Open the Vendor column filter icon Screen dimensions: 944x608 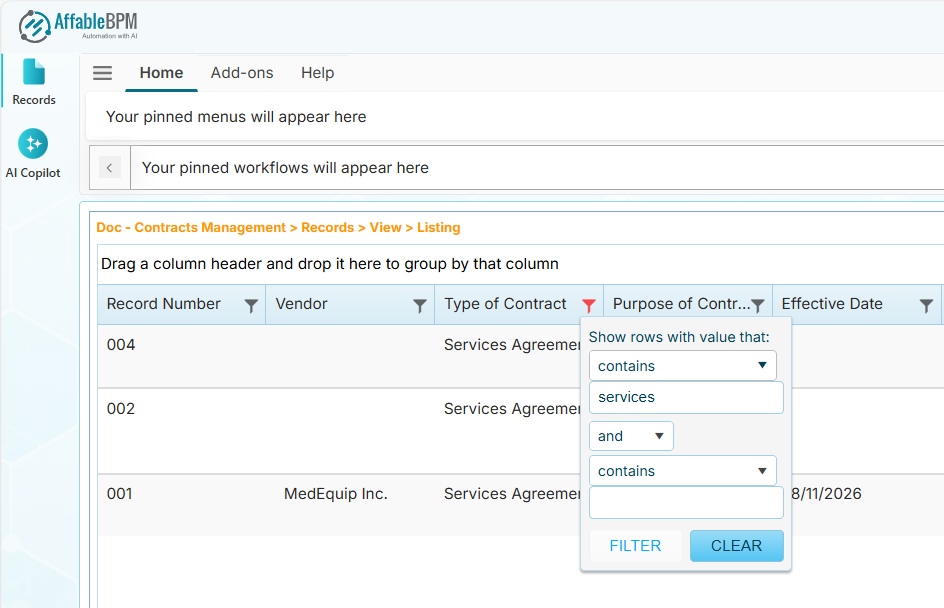[420, 306]
